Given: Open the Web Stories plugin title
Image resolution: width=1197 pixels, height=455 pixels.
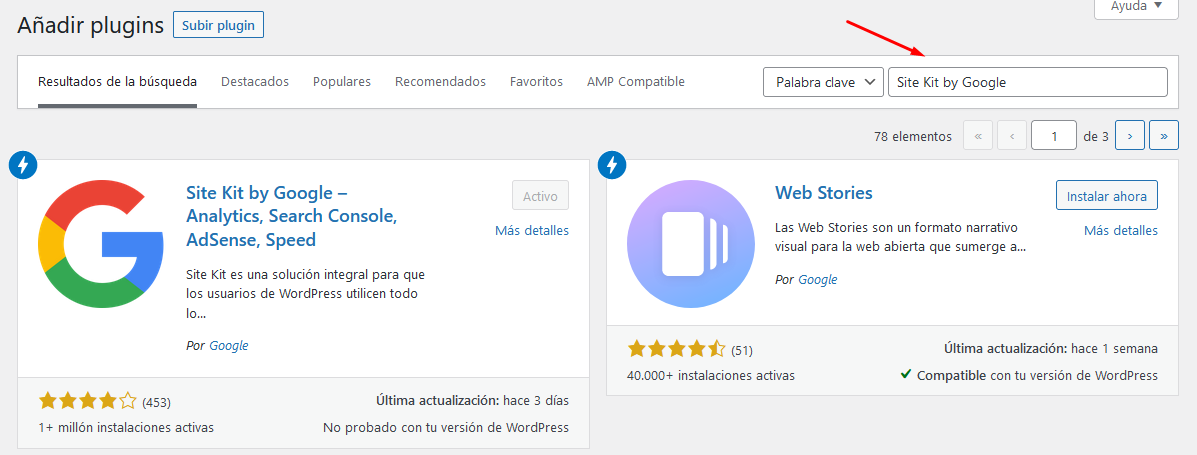Looking at the screenshot, I should [824, 192].
